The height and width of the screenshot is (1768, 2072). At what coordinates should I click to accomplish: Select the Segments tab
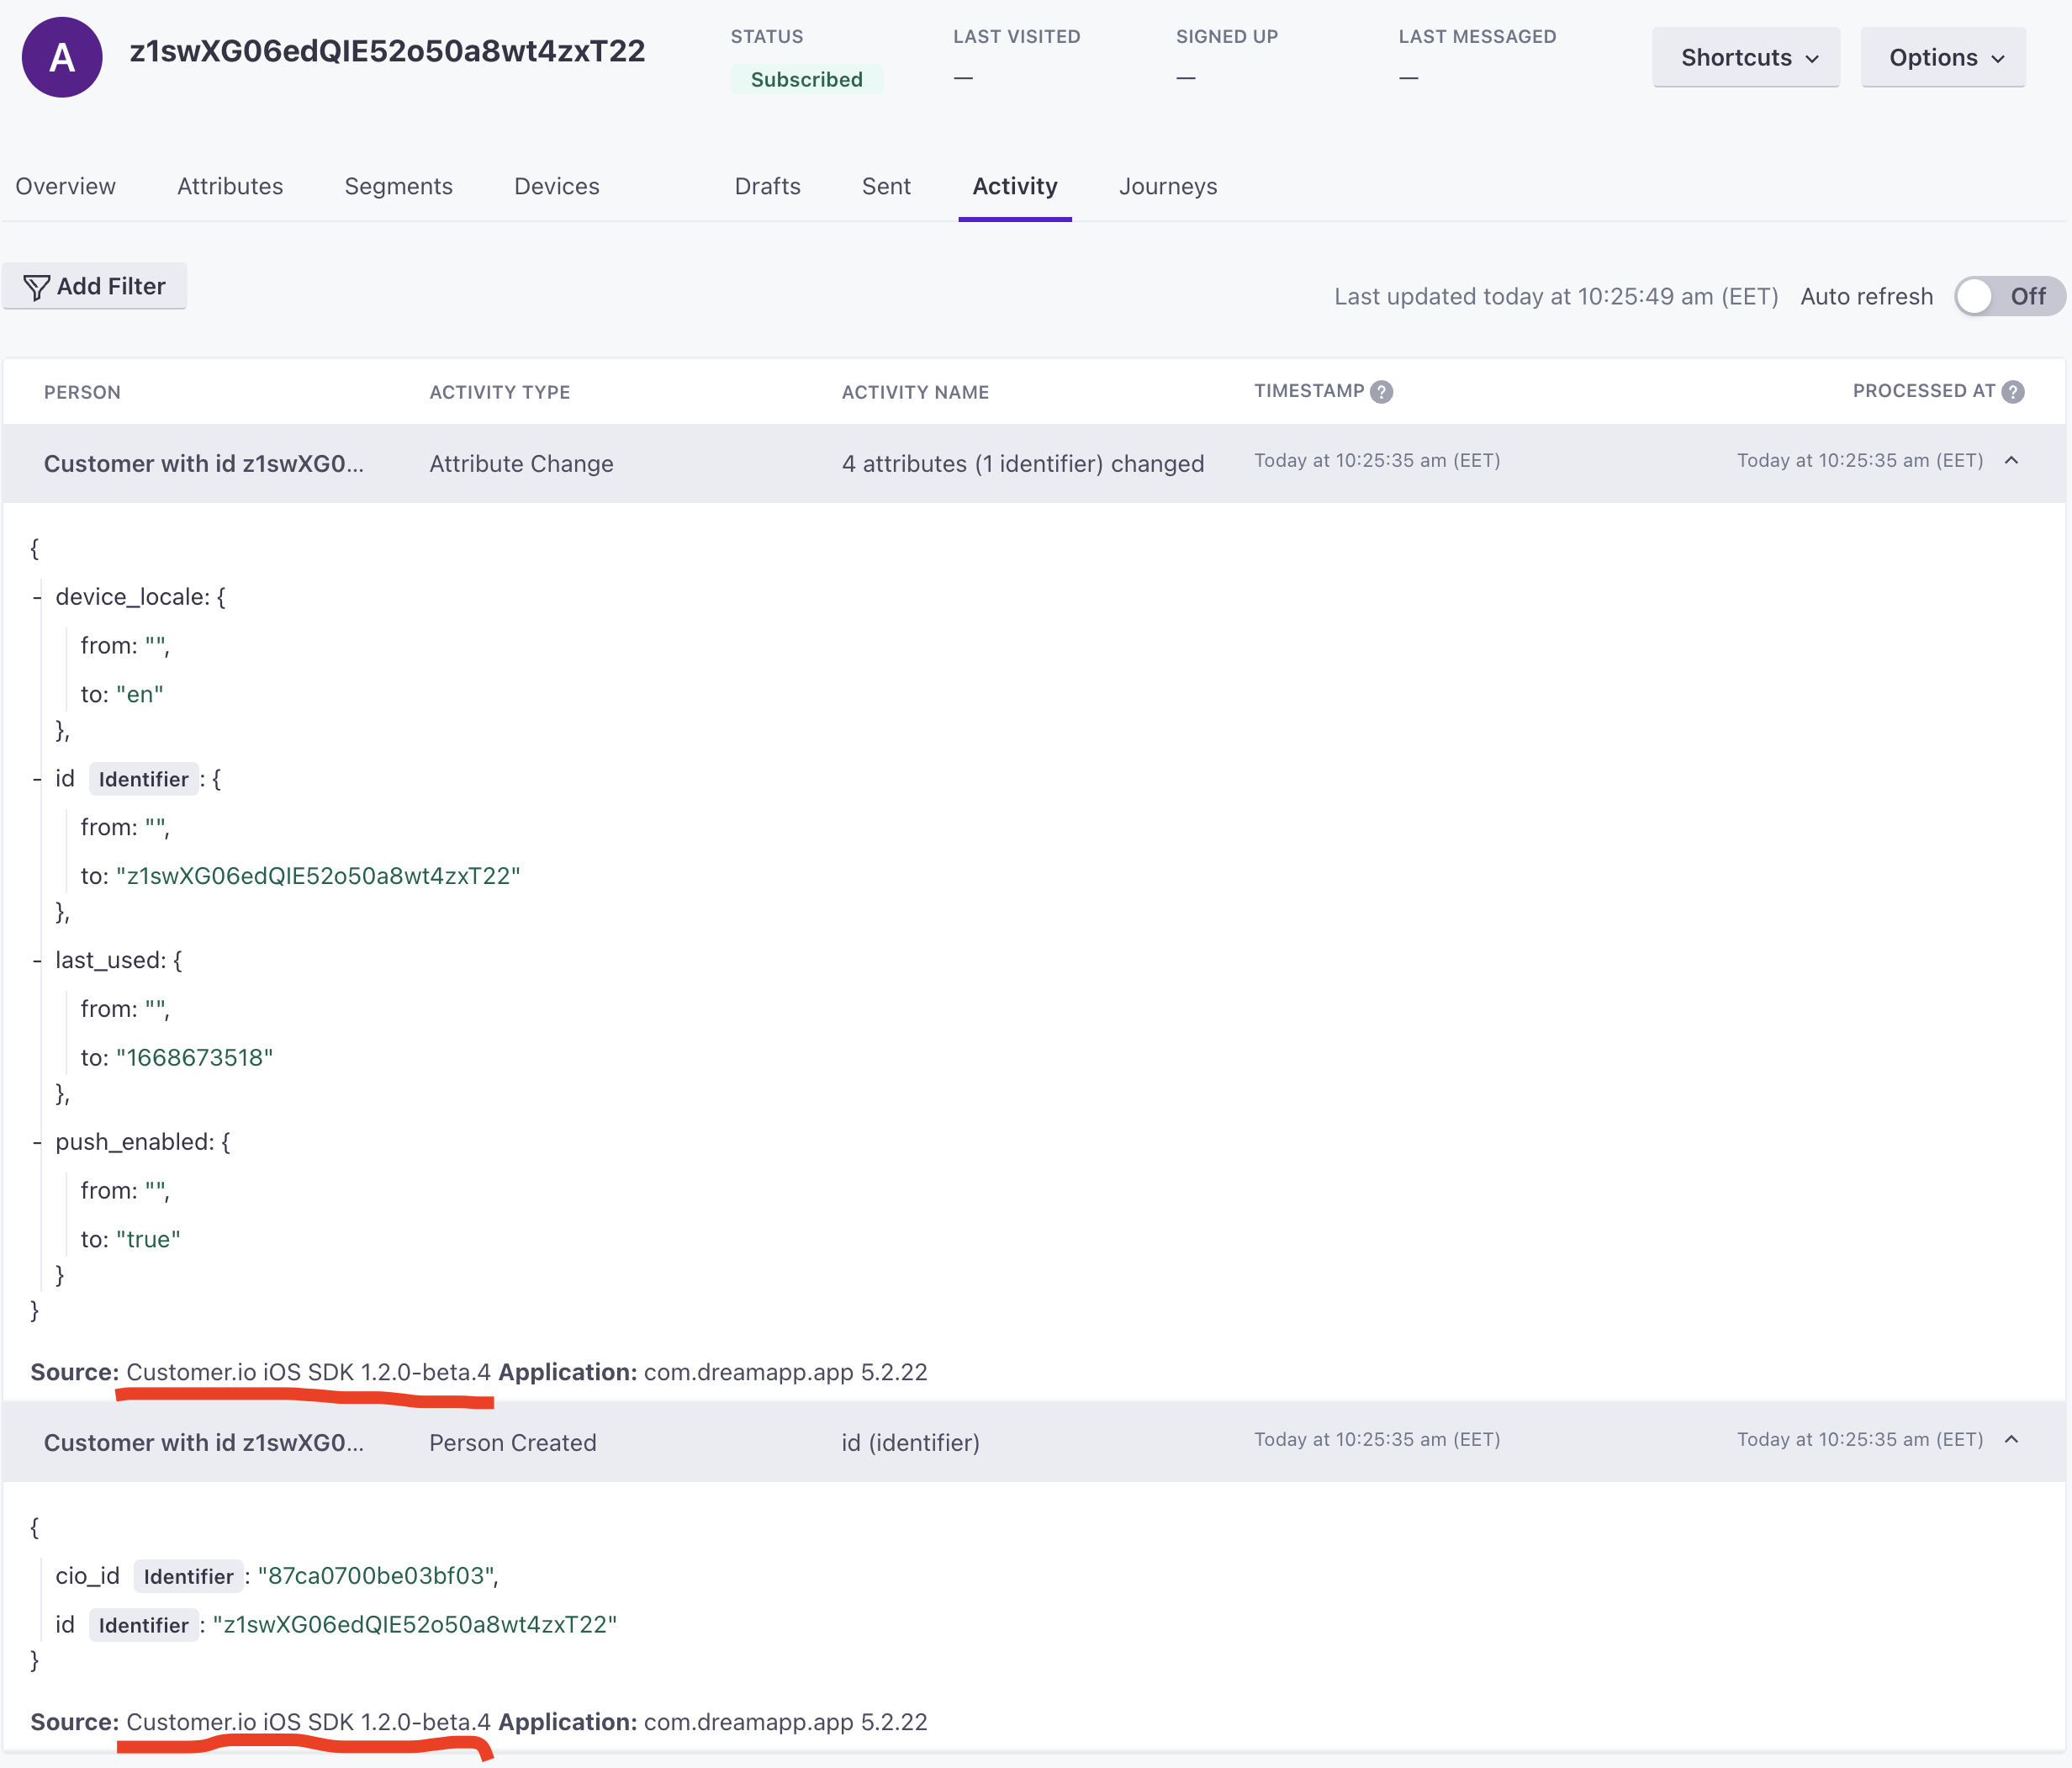(398, 186)
